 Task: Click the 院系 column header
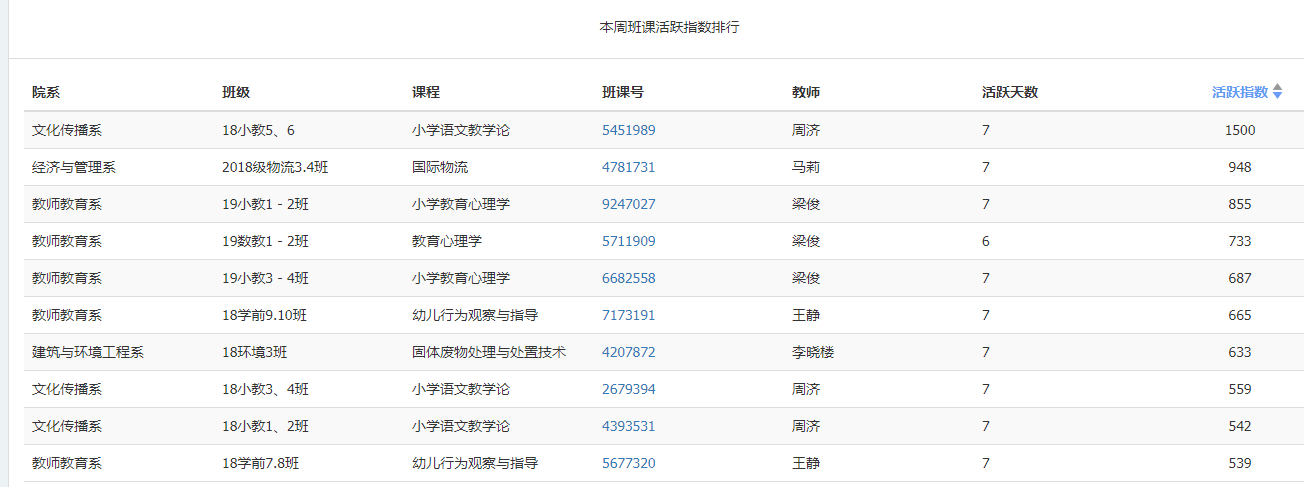click(x=46, y=92)
